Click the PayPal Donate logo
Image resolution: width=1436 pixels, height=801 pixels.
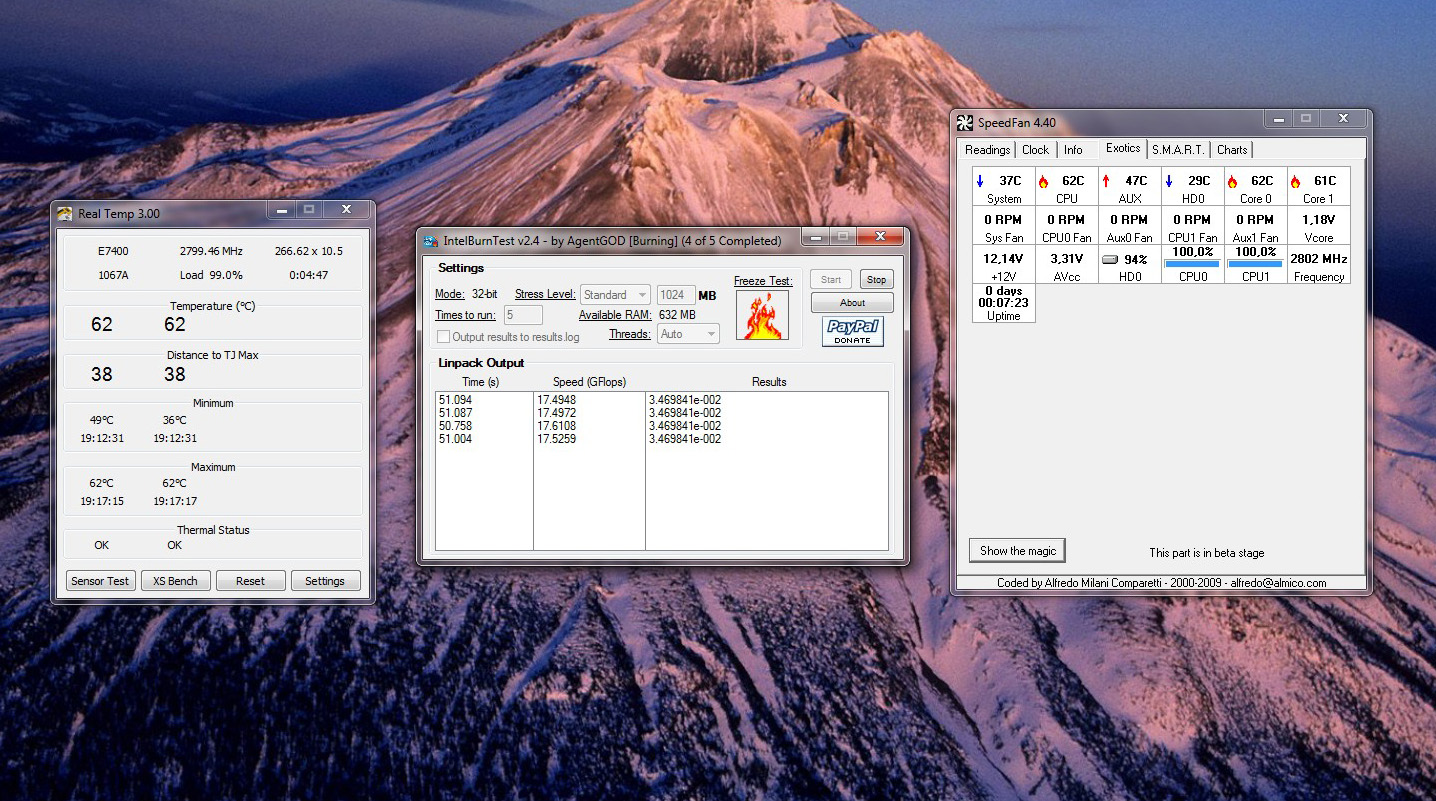pyautogui.click(x=852, y=332)
